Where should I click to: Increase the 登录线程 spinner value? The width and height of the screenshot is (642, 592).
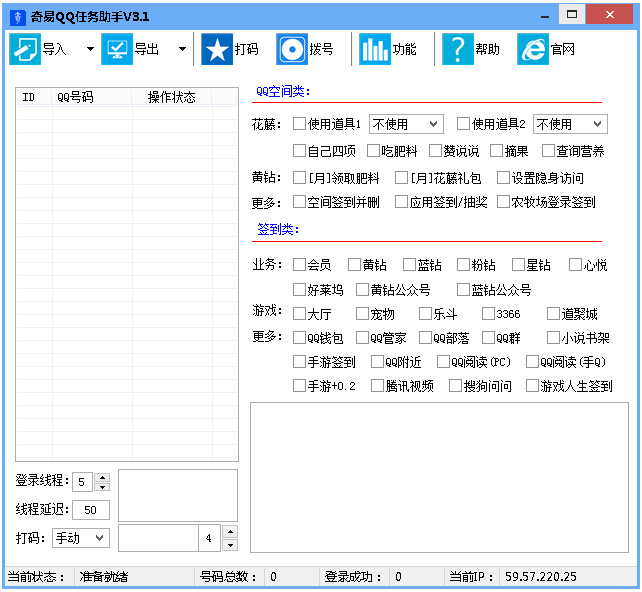[x=101, y=477]
